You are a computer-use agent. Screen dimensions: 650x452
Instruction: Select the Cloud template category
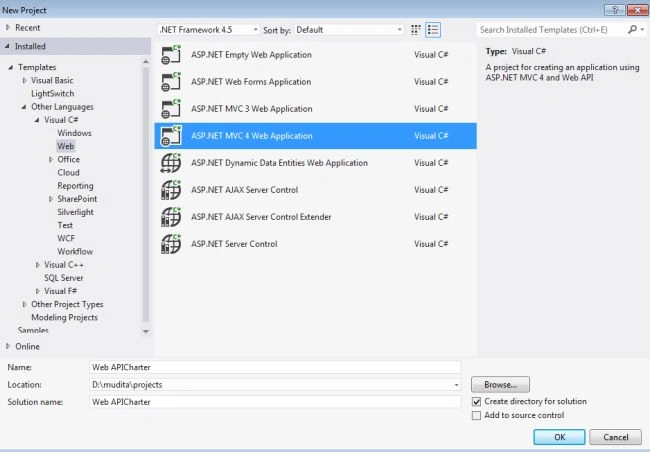click(x=68, y=173)
